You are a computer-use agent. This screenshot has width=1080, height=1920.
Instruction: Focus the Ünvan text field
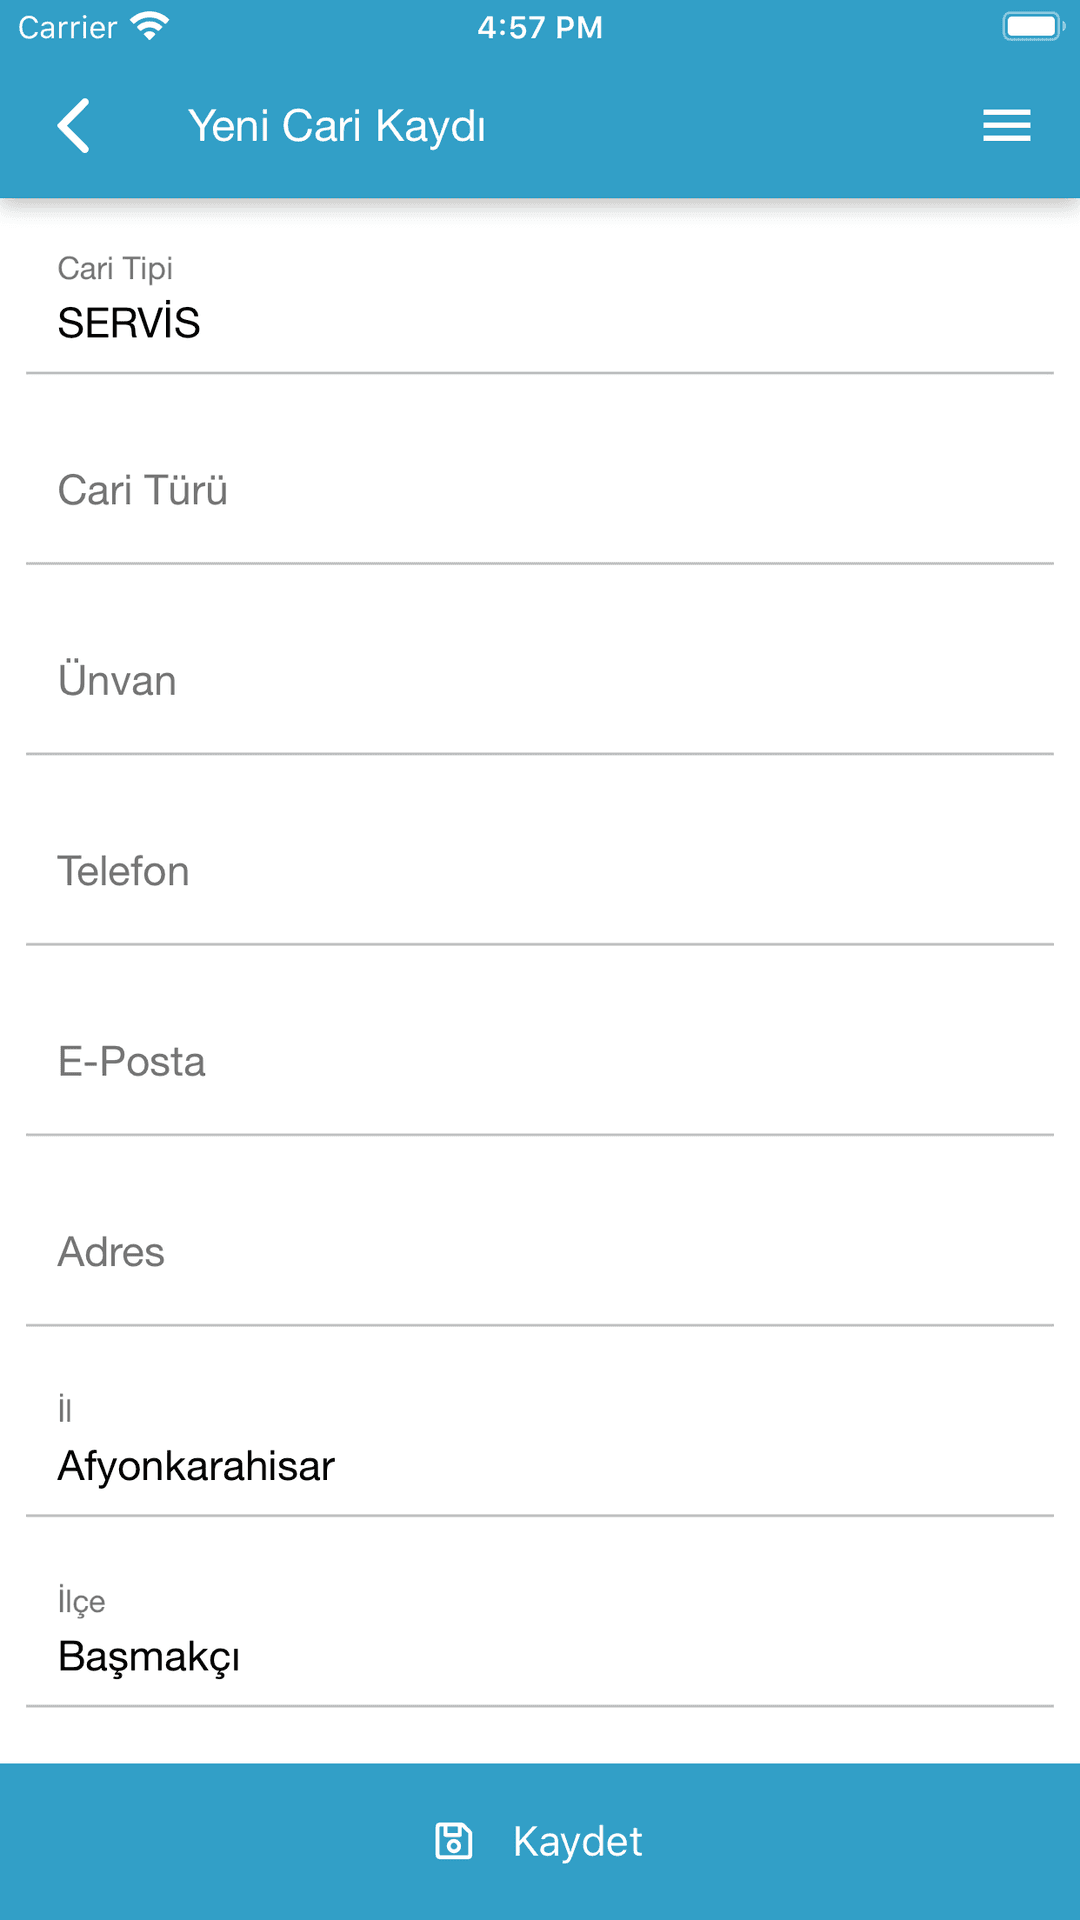click(x=540, y=681)
